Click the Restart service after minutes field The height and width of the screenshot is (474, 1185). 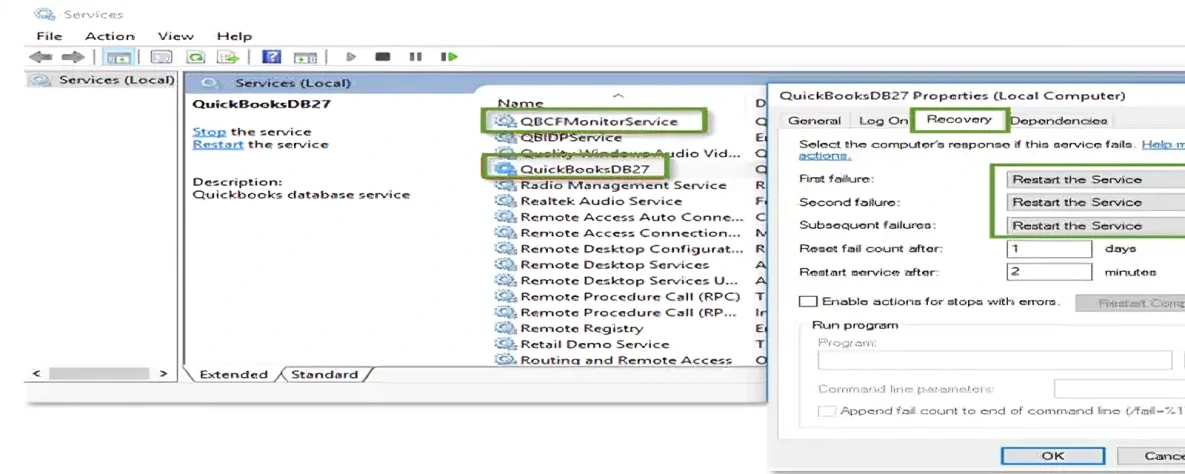tap(1049, 272)
